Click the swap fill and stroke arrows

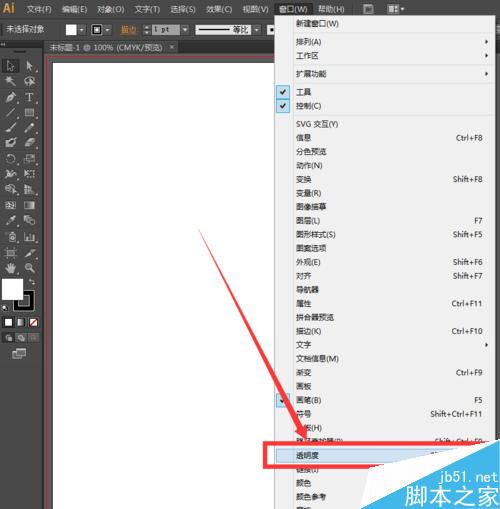32,282
